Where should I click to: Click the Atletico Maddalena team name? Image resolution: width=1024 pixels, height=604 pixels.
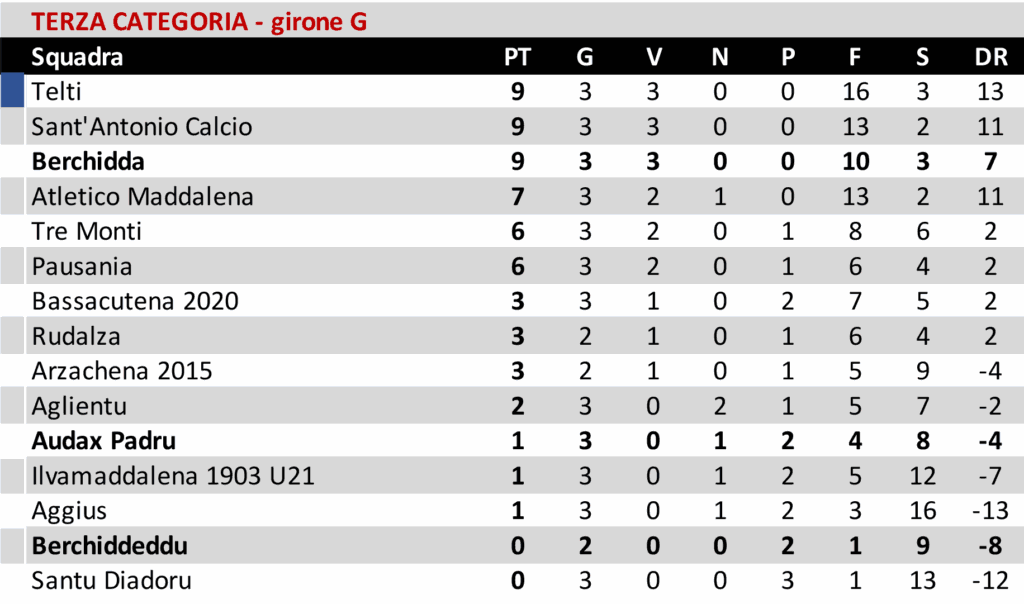142,197
